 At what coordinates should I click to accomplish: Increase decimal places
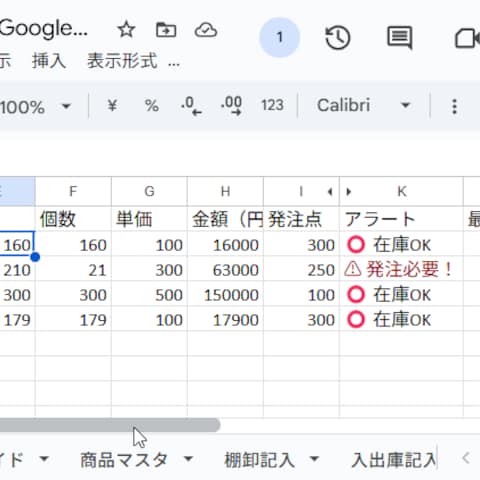coord(231,106)
